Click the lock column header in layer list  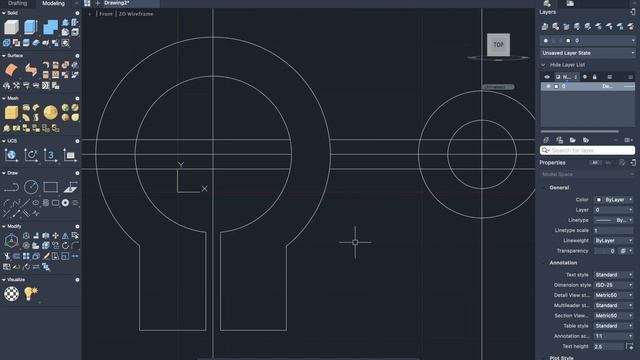tap(594, 77)
